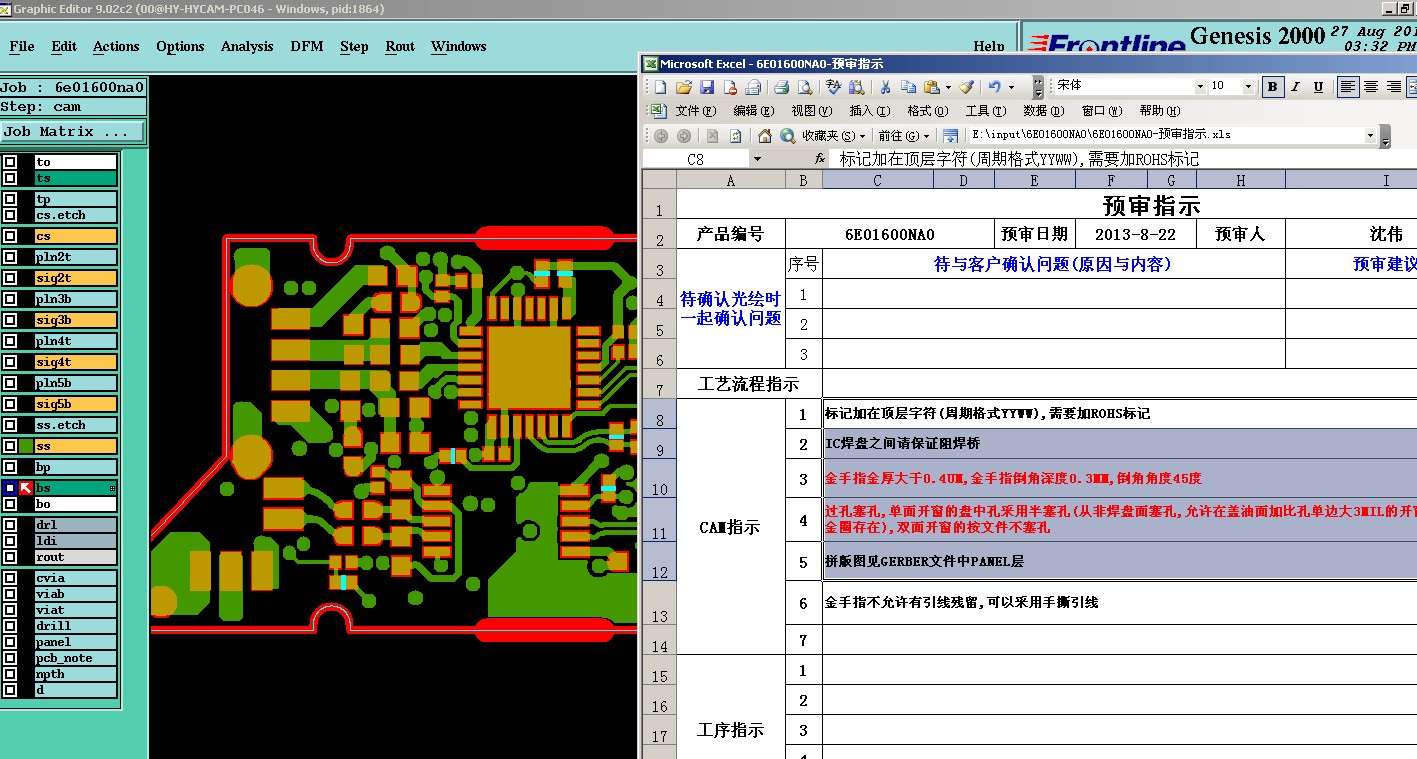Click the Job Matrix button
The height and width of the screenshot is (759, 1417).
pyautogui.click(x=73, y=132)
